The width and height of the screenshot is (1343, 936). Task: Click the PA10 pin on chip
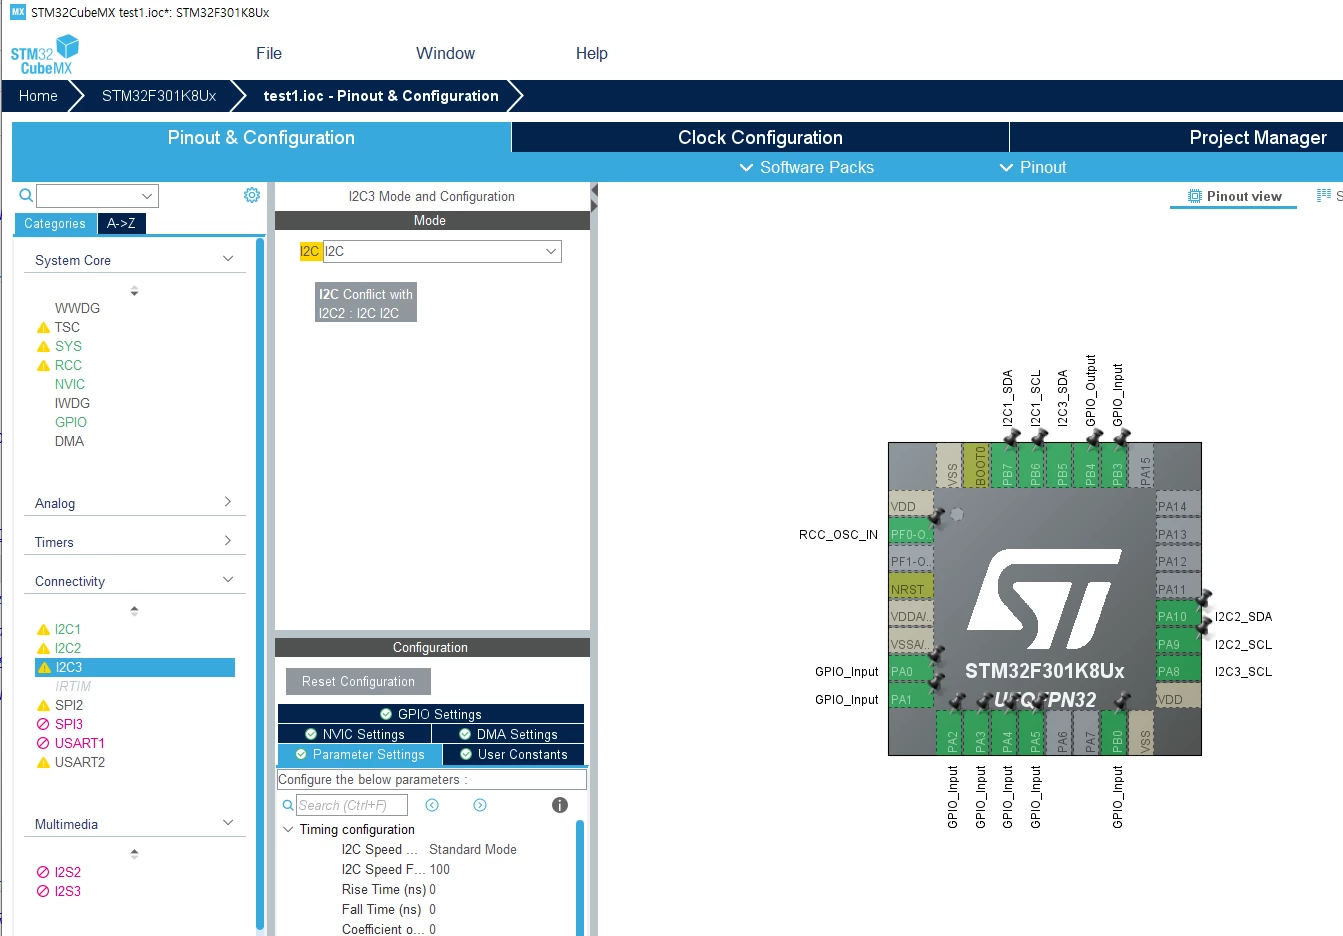(1178, 616)
